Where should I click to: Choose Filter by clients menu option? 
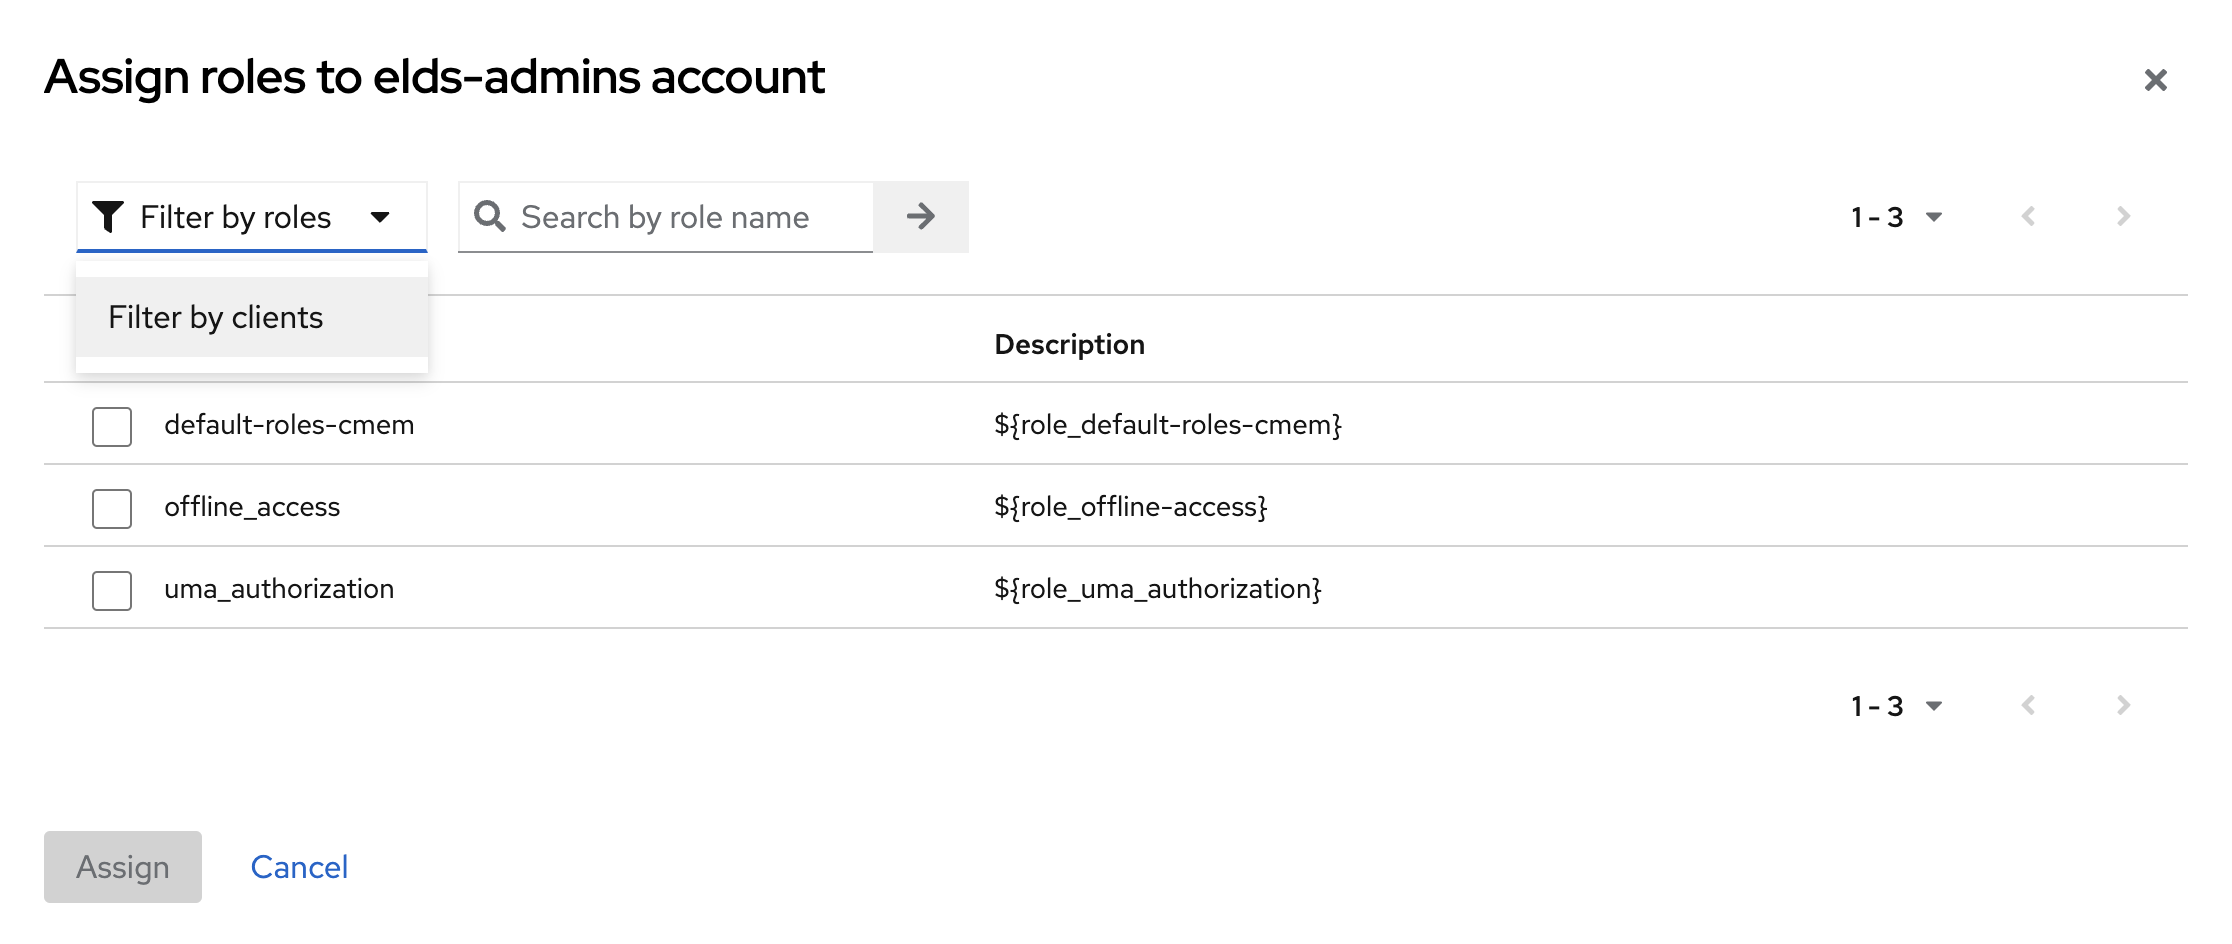(x=216, y=317)
